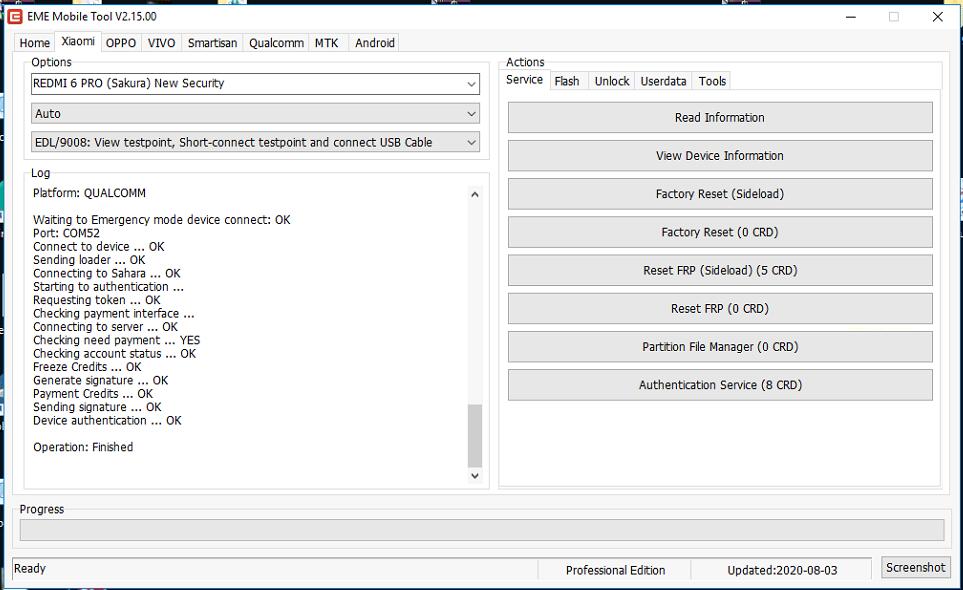
Task: Click 'Waiting to Emergency mode device connect' line
Action: tap(162, 220)
